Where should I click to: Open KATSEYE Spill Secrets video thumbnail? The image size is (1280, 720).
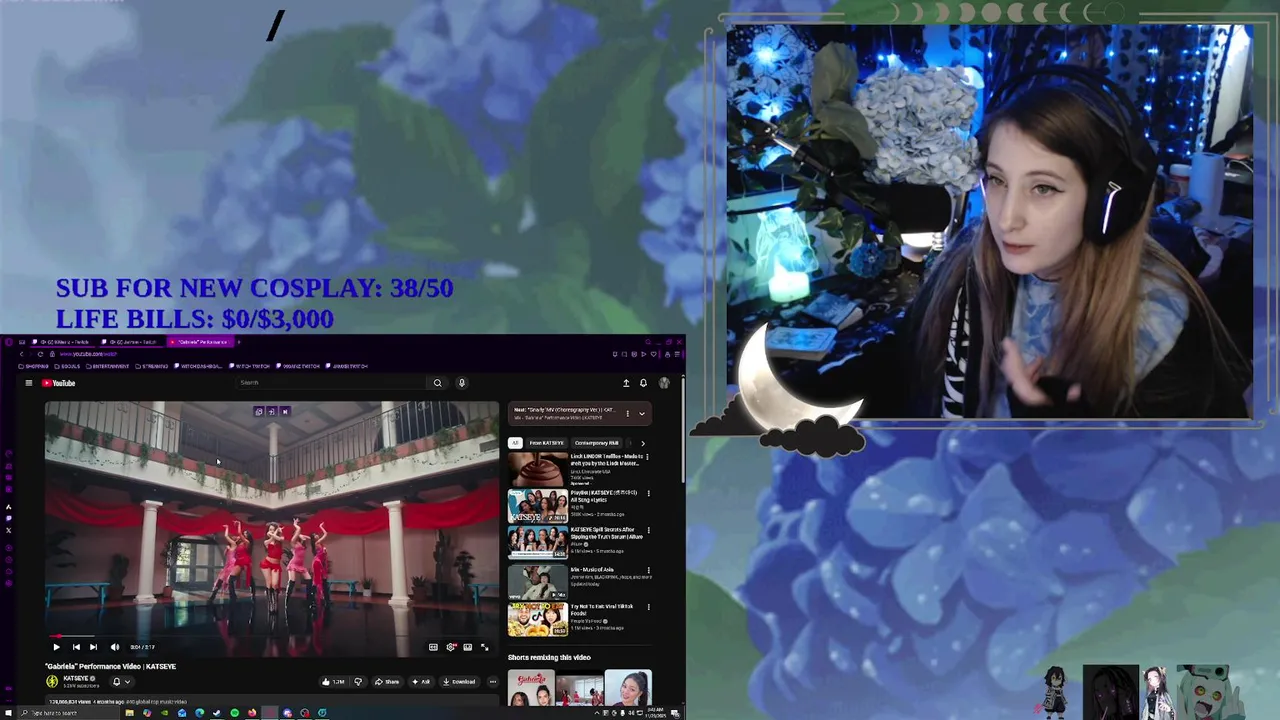pyautogui.click(x=538, y=545)
